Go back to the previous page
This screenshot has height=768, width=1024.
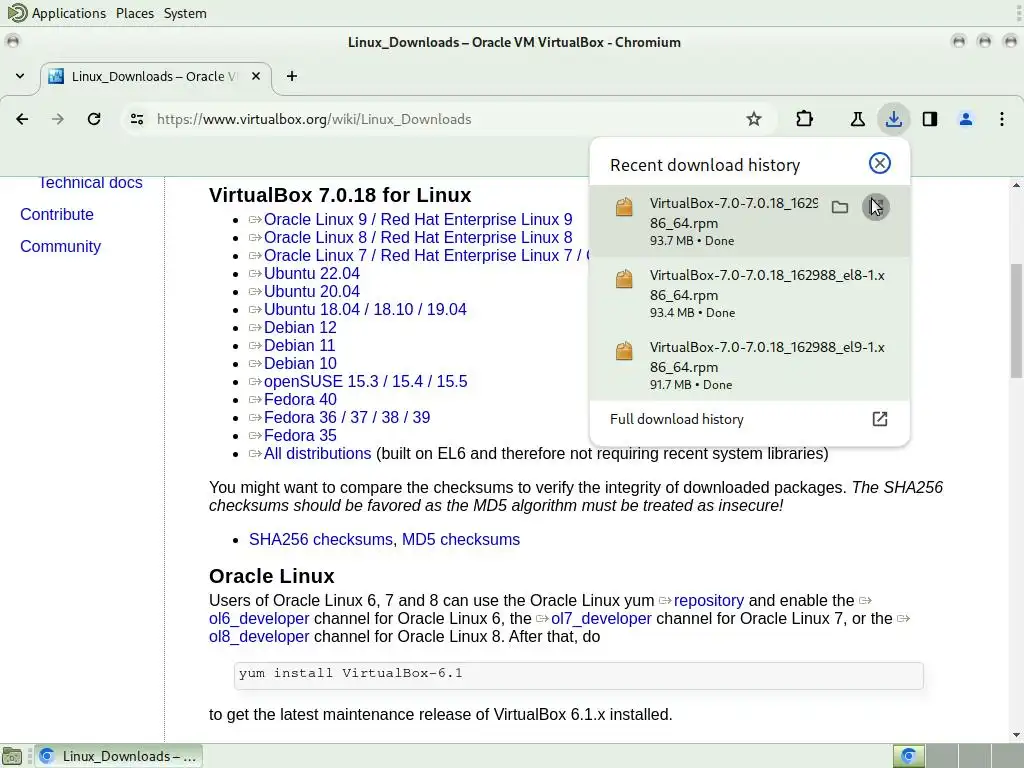[x=22, y=119]
